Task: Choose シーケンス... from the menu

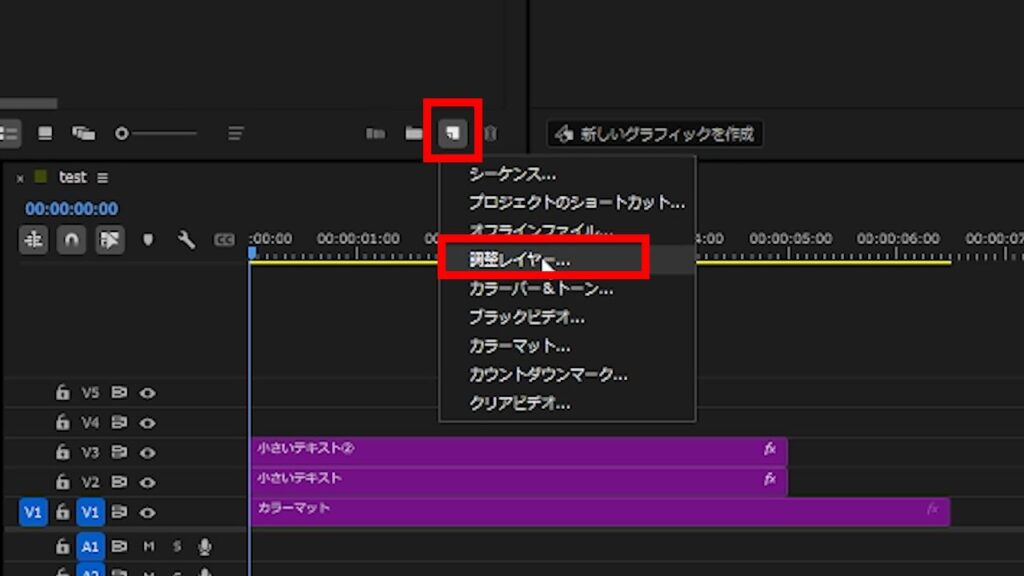Action: click(x=513, y=174)
